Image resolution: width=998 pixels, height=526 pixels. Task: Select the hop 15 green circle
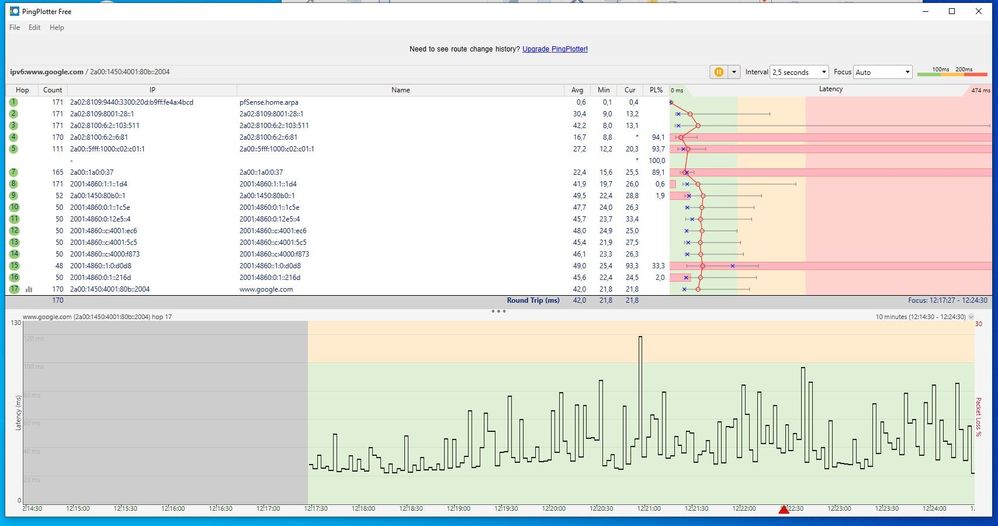(13, 266)
